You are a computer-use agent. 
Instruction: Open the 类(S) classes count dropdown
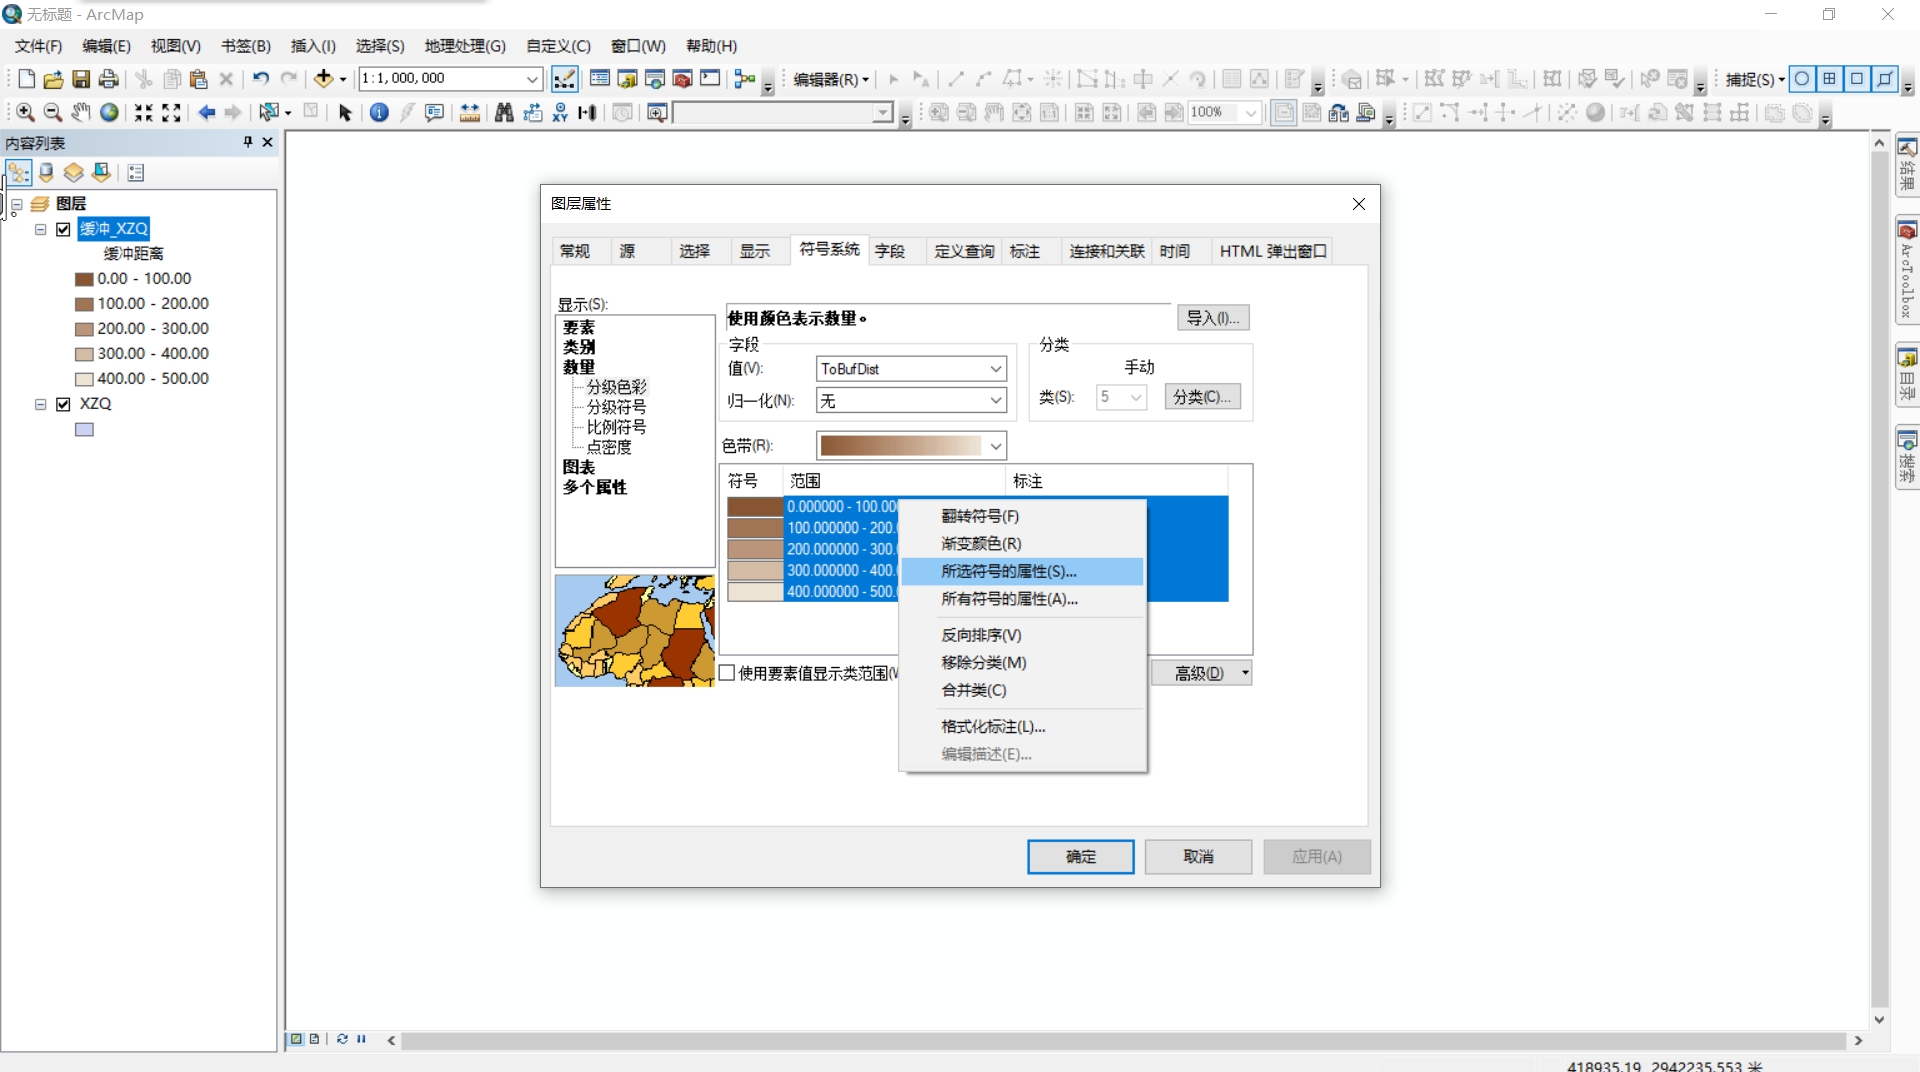click(x=1136, y=397)
